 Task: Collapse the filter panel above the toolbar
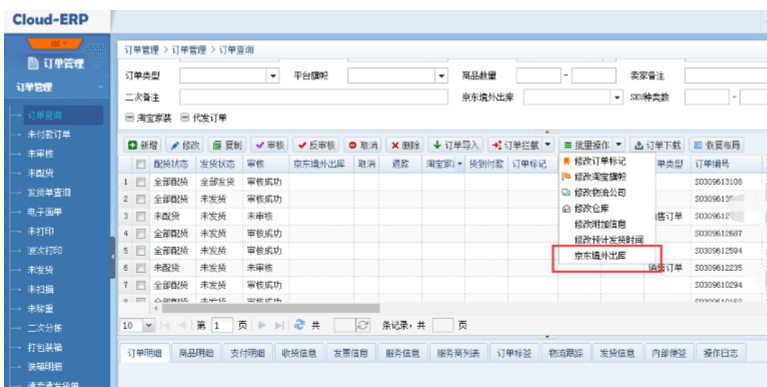point(547,132)
